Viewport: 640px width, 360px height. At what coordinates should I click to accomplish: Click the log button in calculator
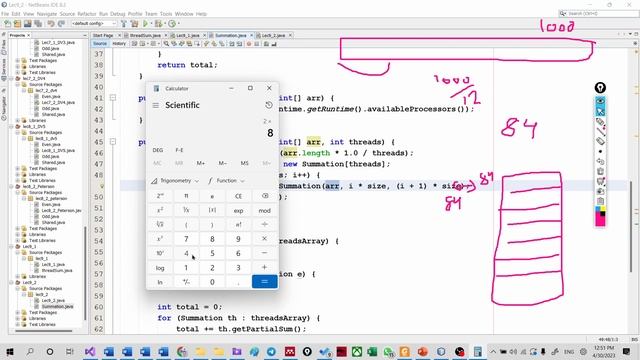160,268
